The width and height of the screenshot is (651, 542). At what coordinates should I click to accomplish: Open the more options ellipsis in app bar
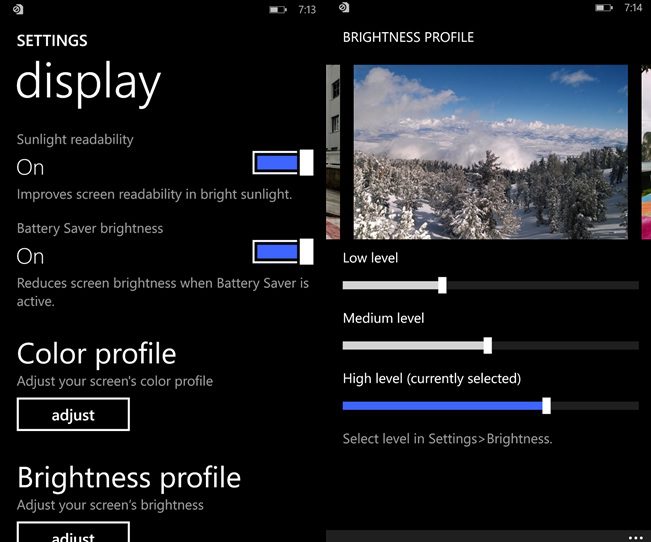click(x=635, y=537)
